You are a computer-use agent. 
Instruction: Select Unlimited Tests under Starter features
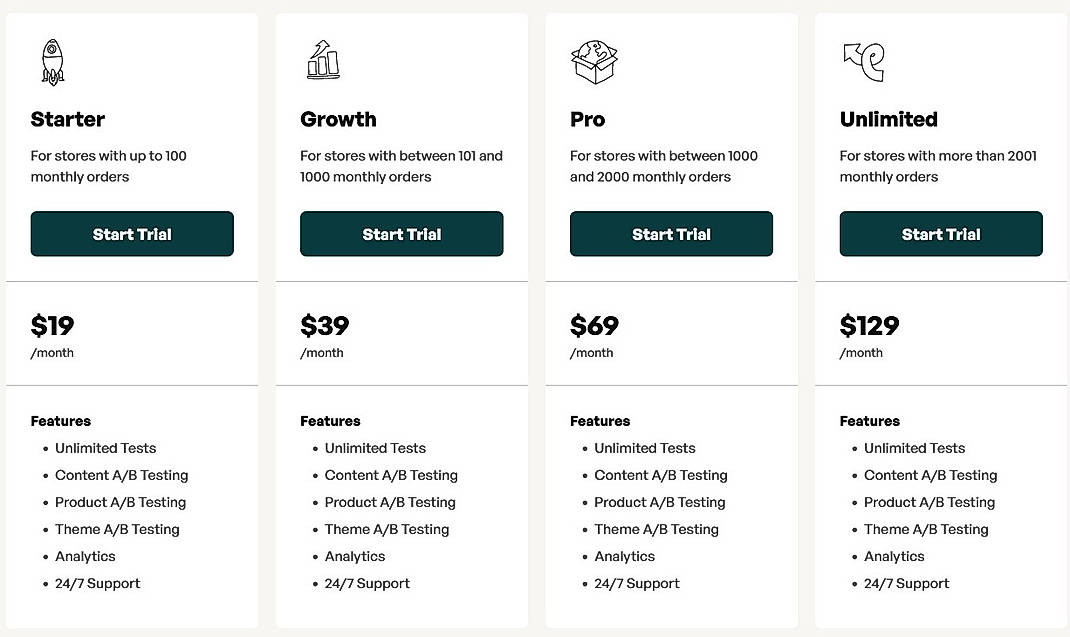(106, 448)
